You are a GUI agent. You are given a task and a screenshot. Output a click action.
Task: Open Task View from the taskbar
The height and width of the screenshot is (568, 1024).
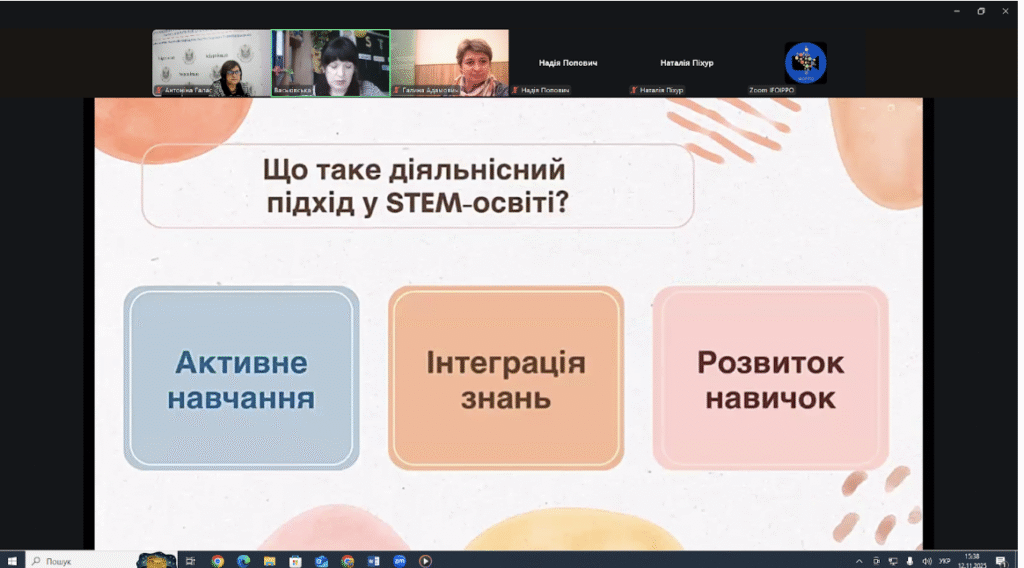tap(191, 561)
